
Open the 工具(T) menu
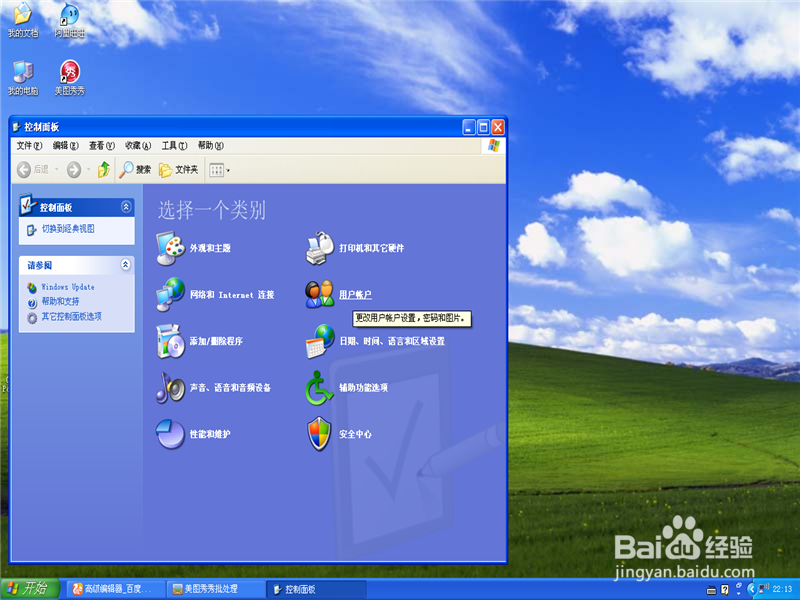click(x=174, y=145)
